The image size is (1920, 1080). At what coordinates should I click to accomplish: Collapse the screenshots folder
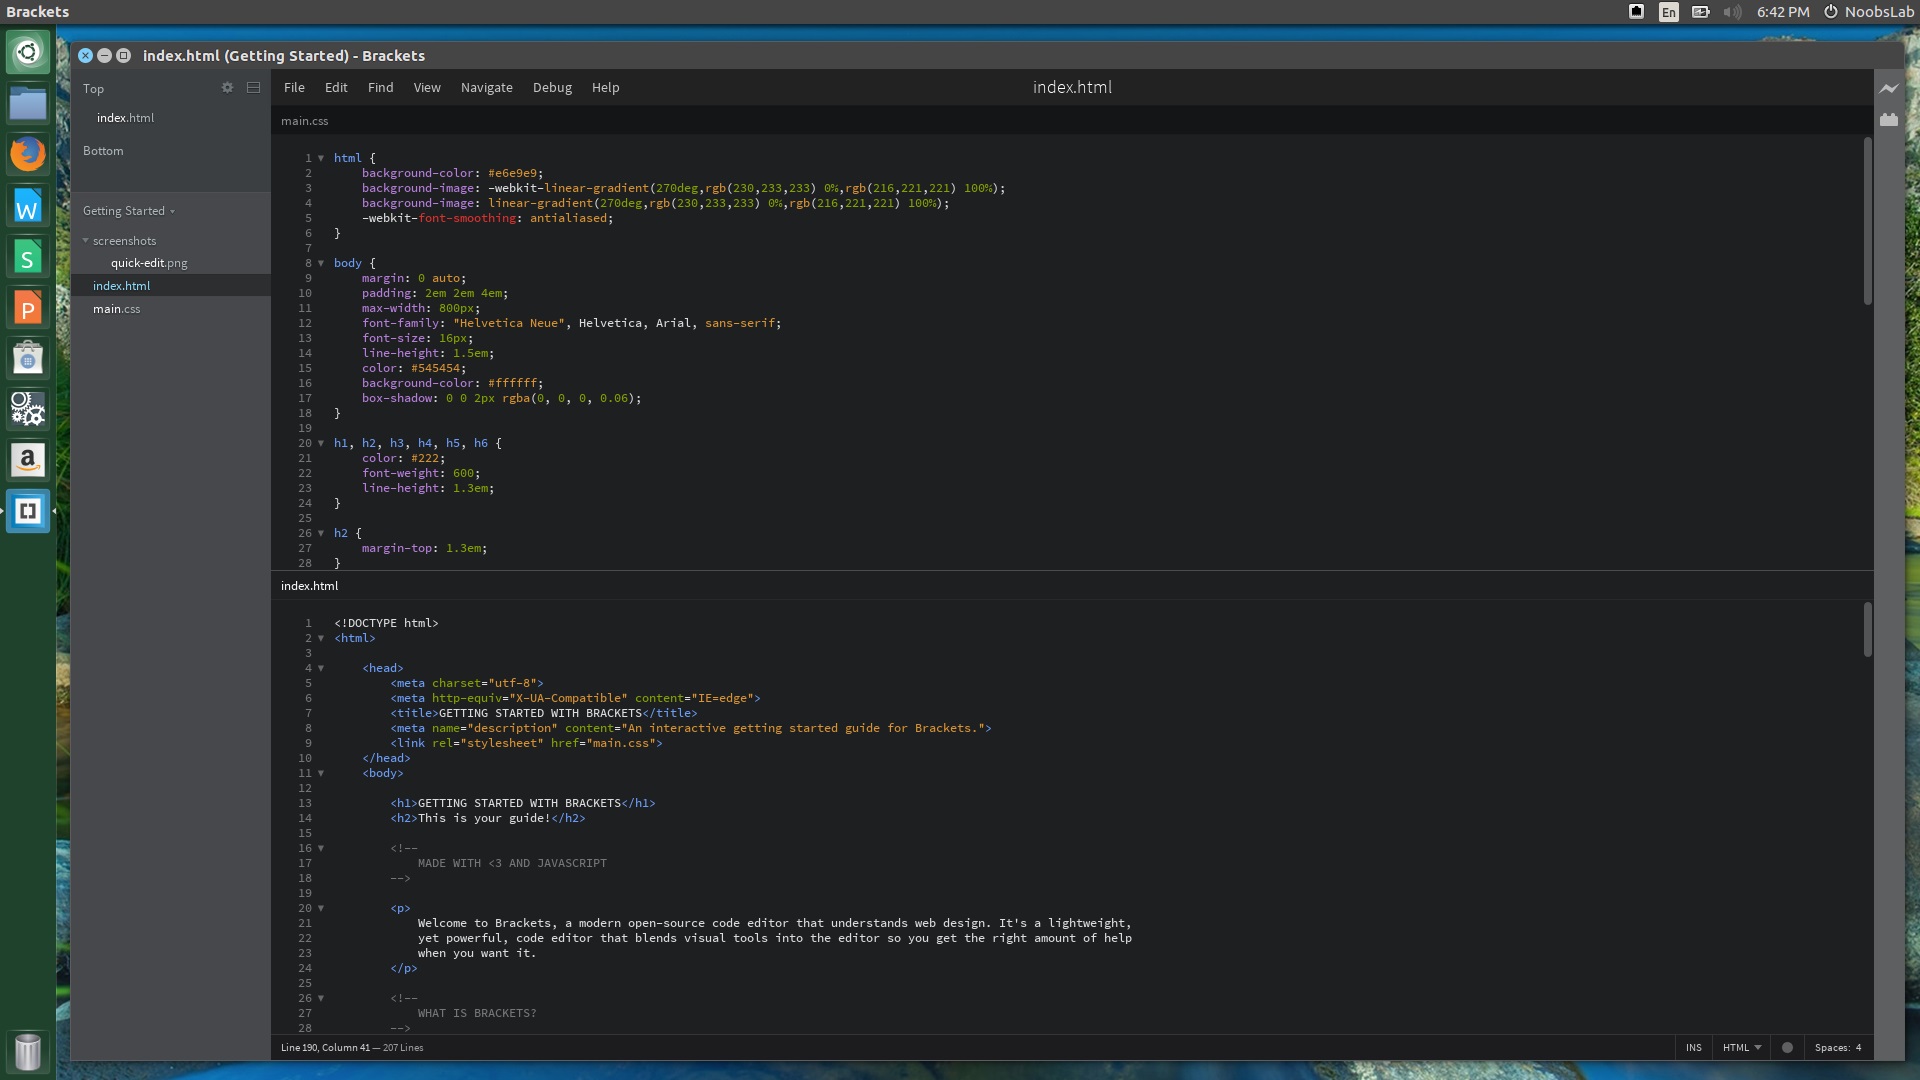click(86, 241)
